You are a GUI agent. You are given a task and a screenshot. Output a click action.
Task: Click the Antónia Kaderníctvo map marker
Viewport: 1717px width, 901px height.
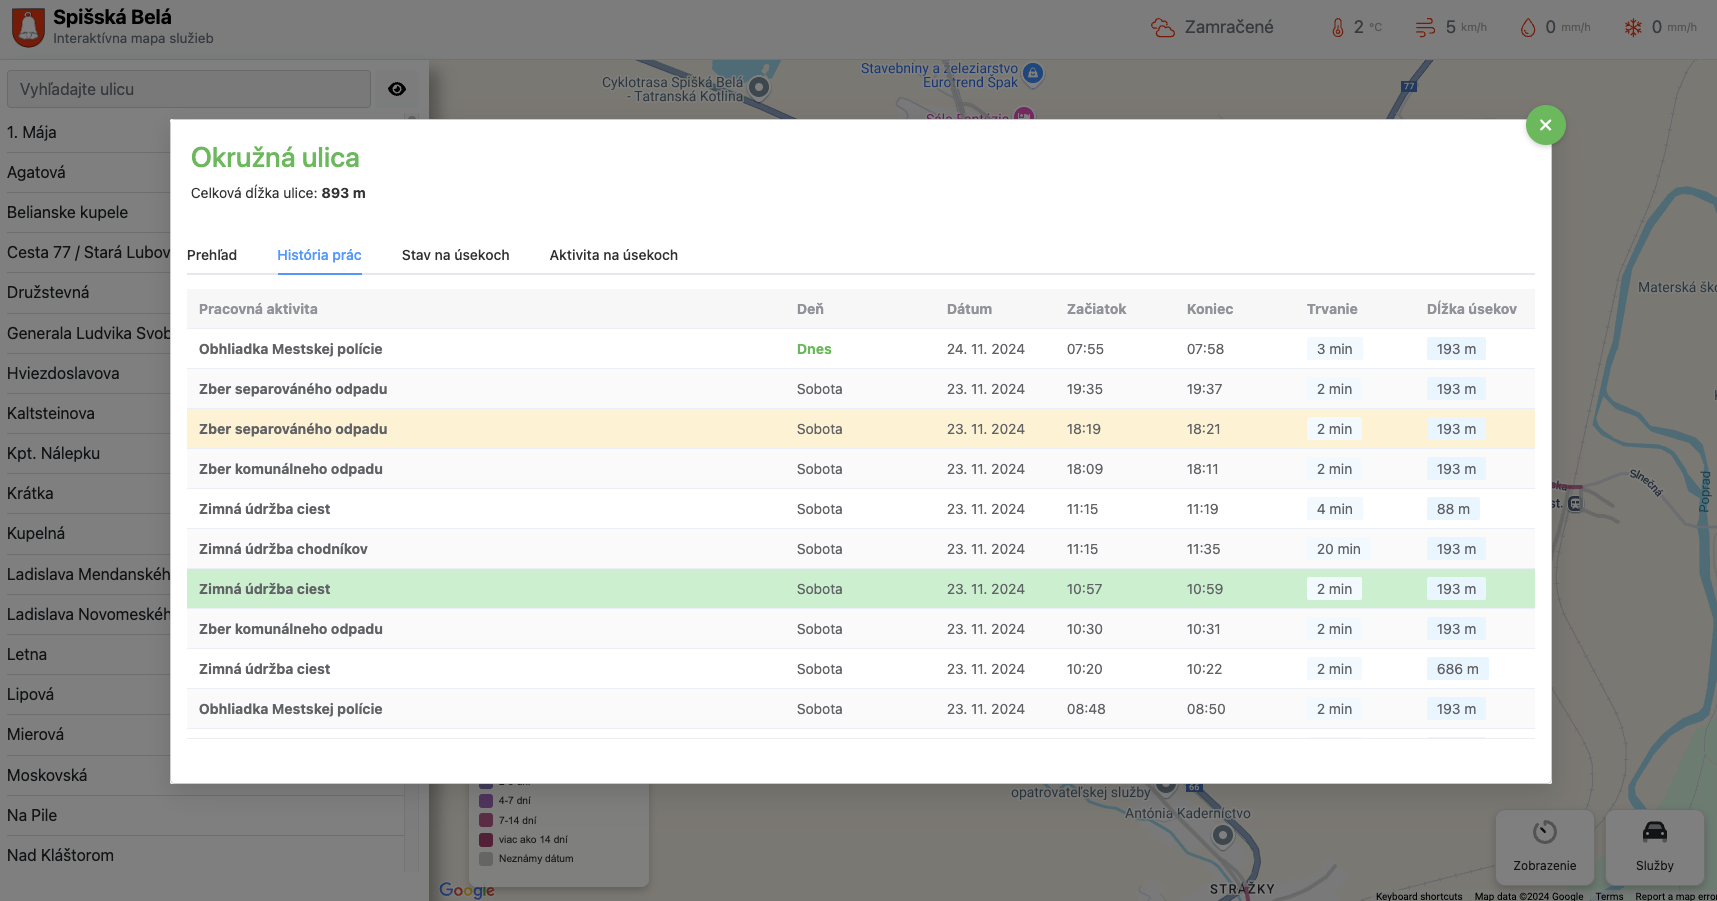pyautogui.click(x=1223, y=835)
